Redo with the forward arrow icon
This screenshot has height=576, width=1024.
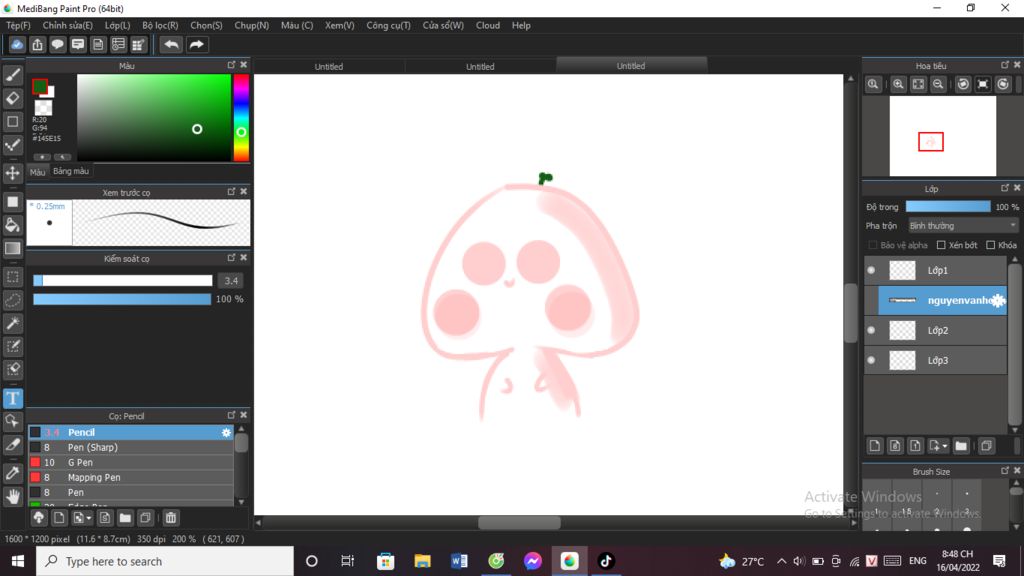196,44
